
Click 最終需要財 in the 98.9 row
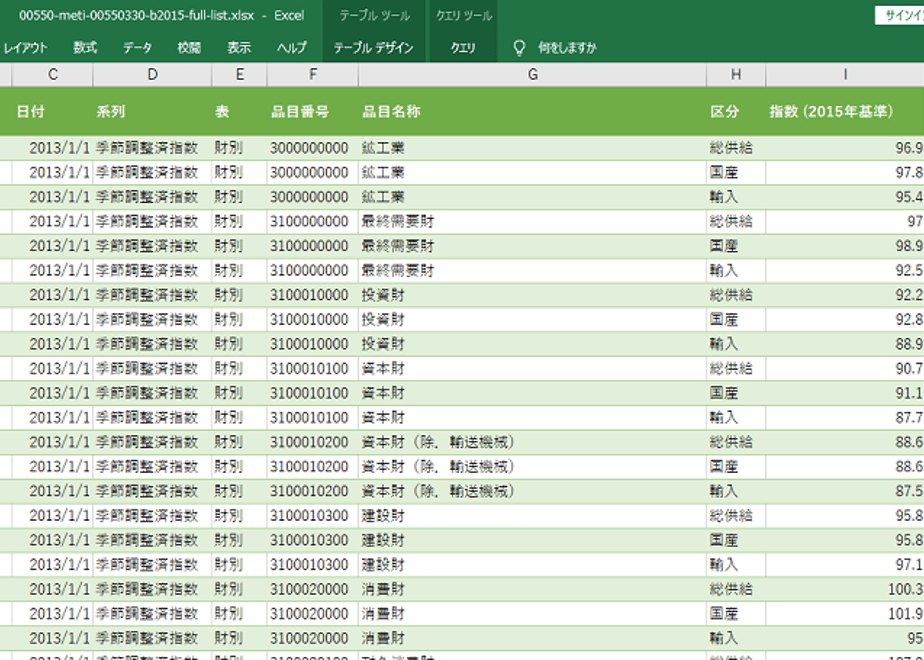click(398, 246)
